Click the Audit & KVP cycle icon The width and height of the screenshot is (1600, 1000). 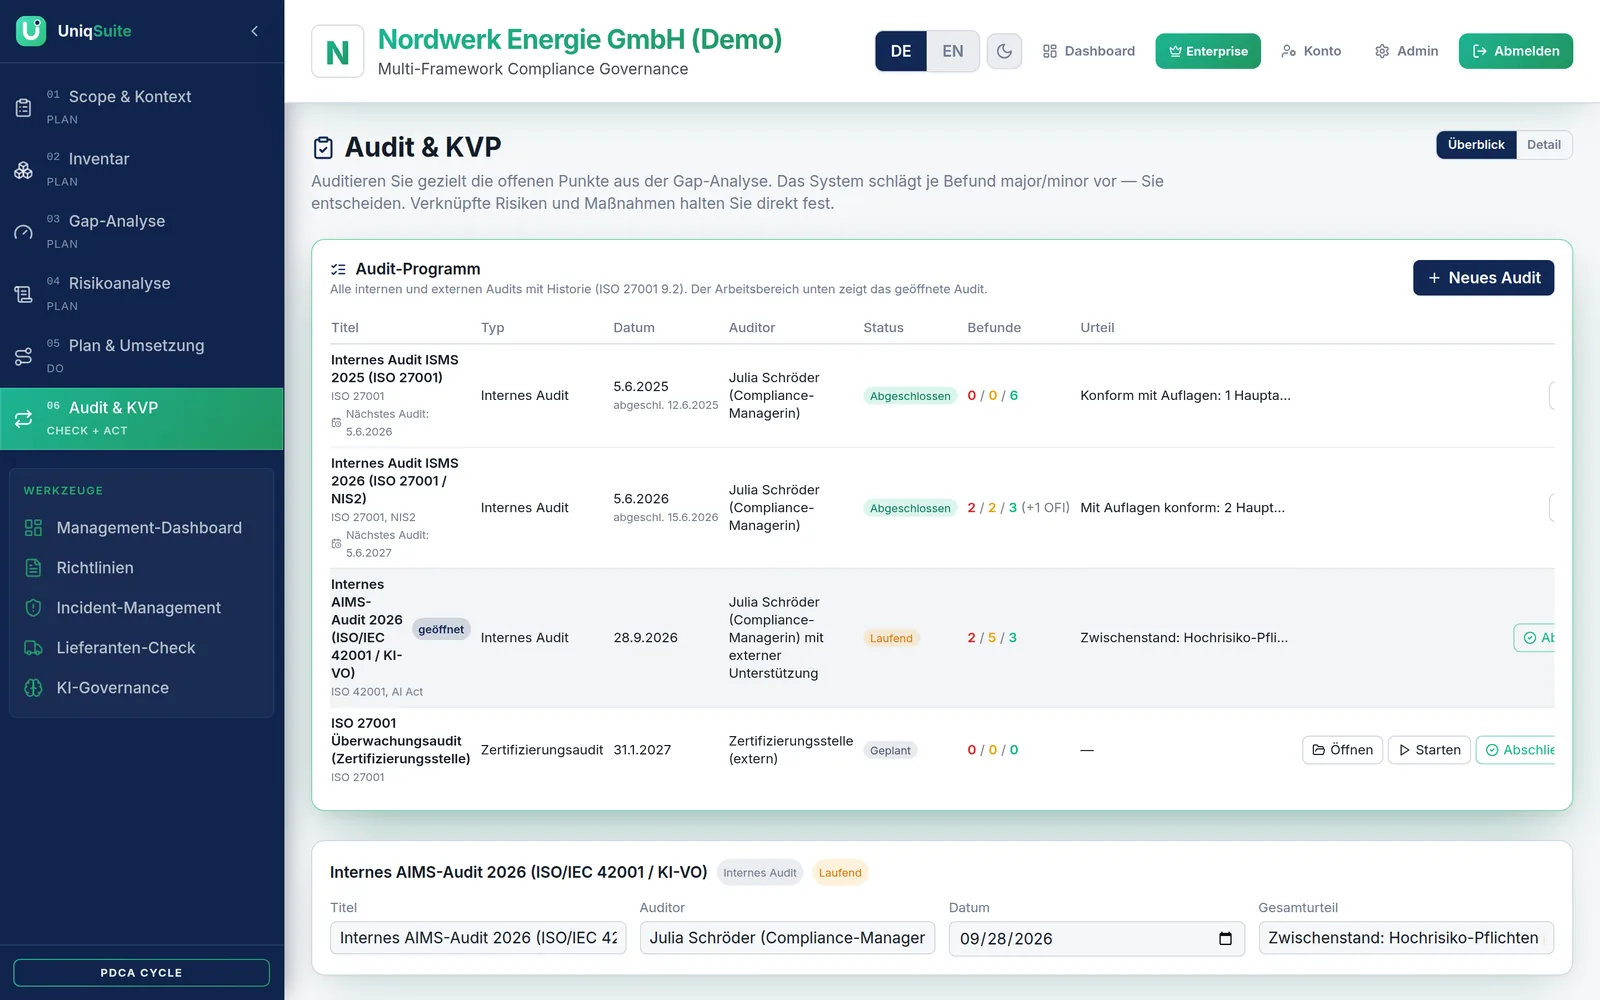pyautogui.click(x=23, y=419)
